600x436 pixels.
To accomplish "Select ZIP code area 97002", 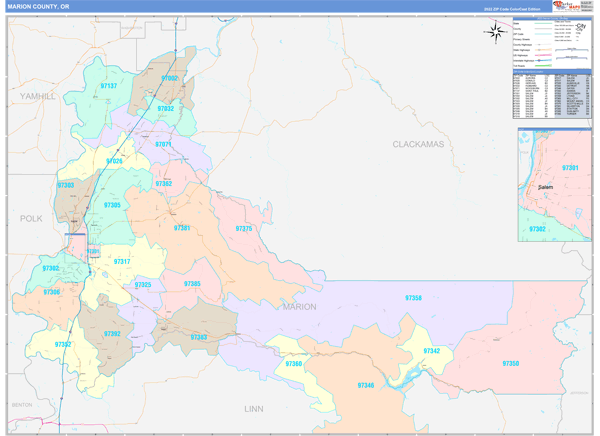I will [169, 78].
